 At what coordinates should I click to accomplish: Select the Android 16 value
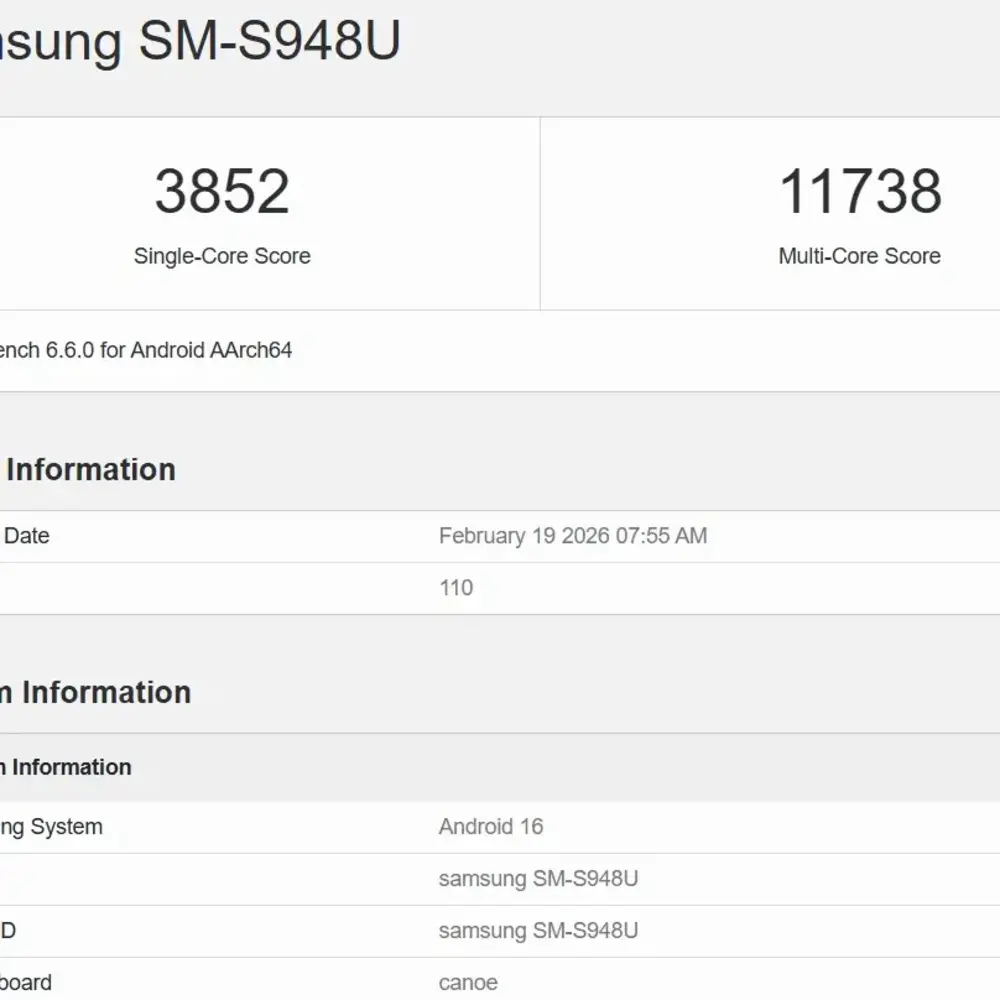(491, 827)
